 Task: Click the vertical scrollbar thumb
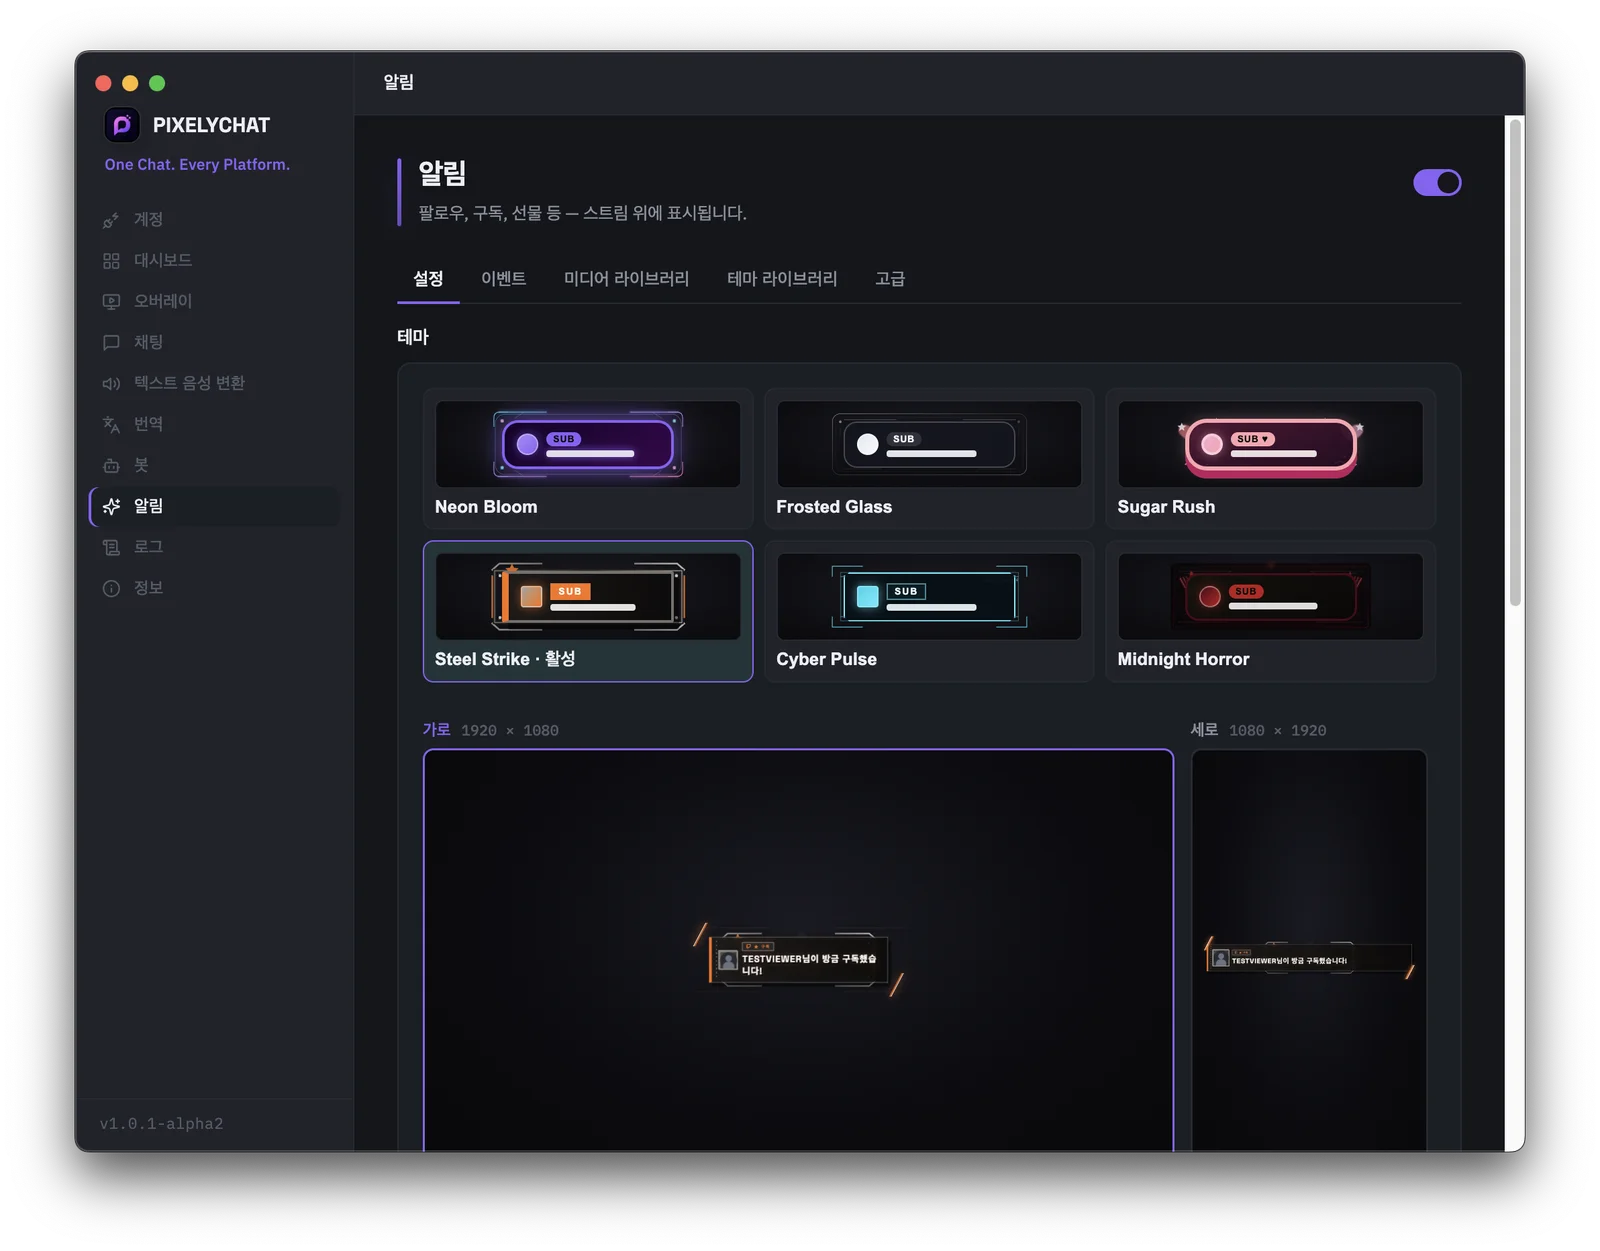click(x=1515, y=362)
